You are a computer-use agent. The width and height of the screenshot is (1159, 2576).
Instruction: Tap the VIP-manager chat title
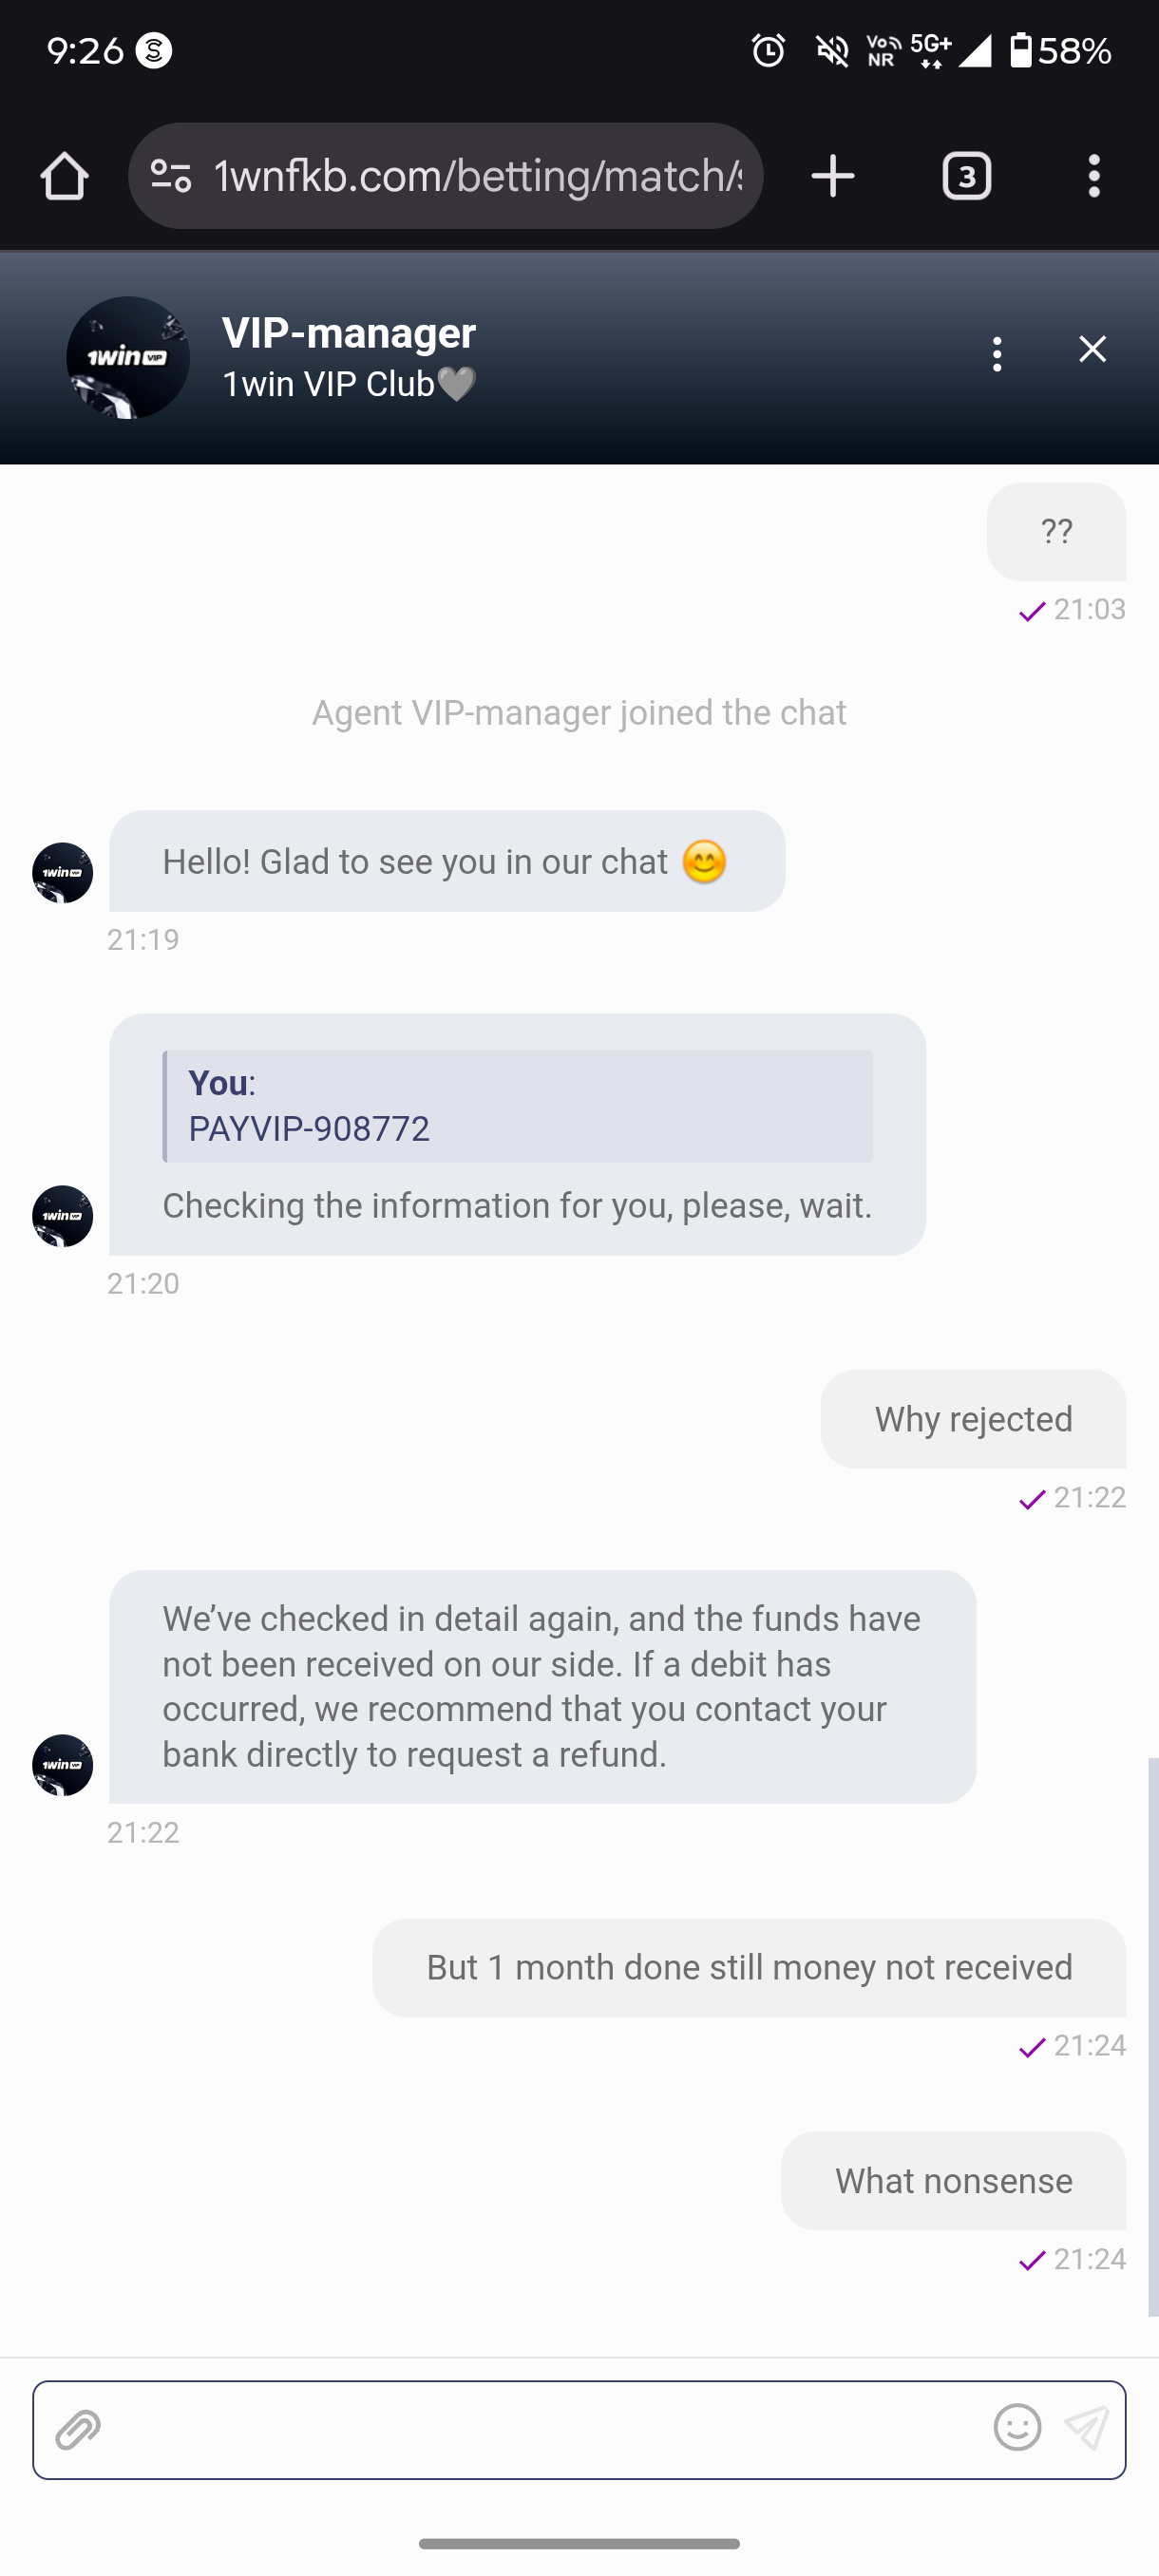click(x=349, y=333)
